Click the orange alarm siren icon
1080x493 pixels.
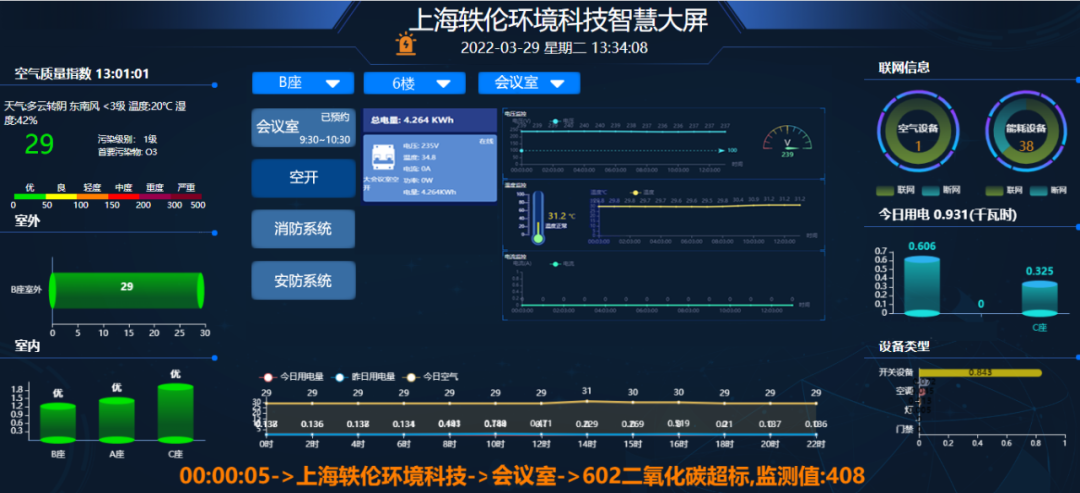coord(406,44)
